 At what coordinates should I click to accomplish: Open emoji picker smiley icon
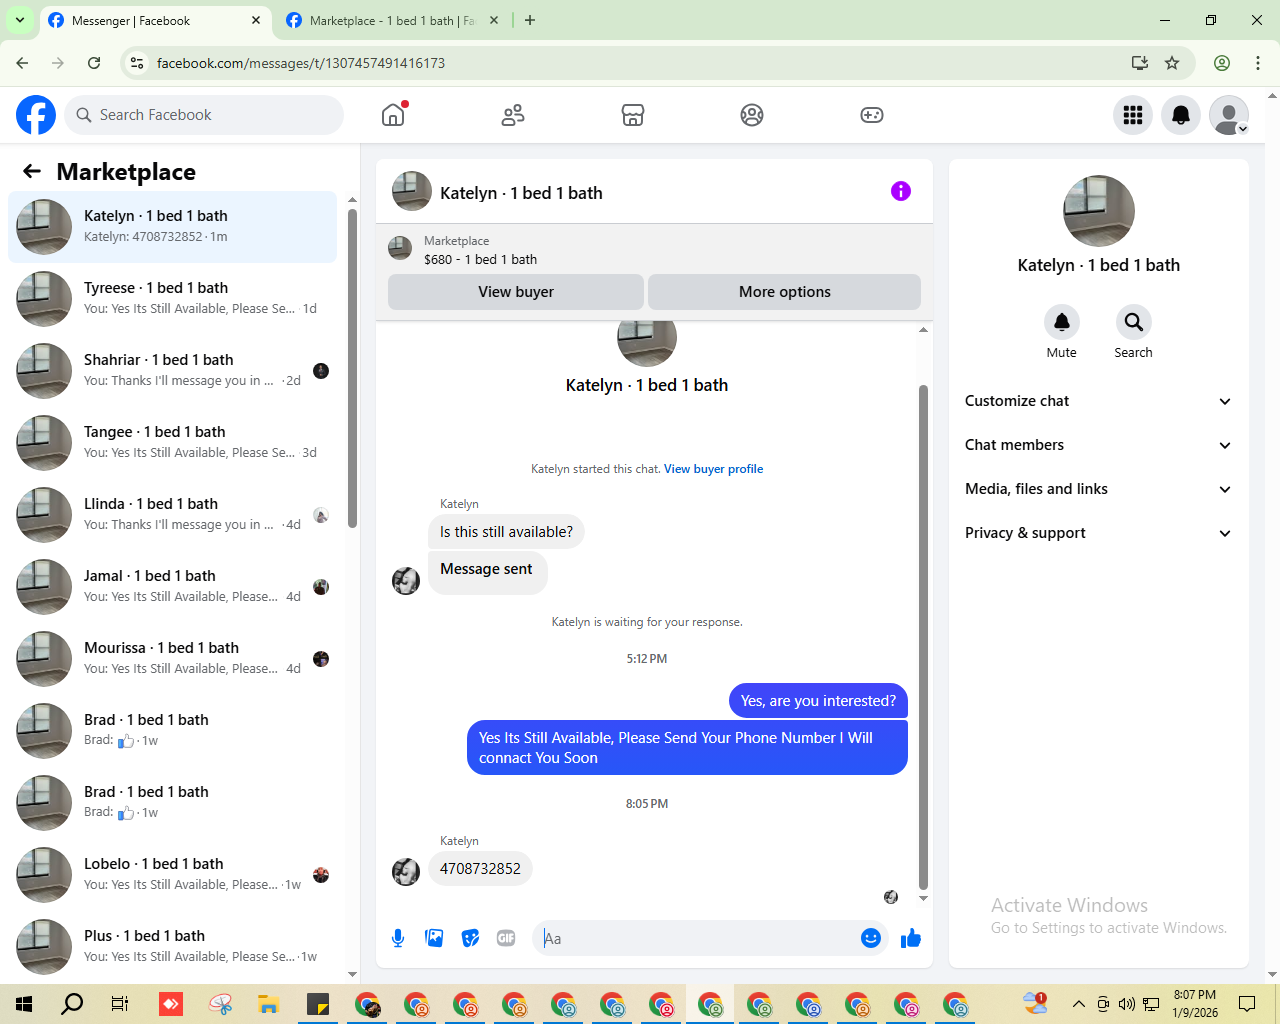(871, 938)
